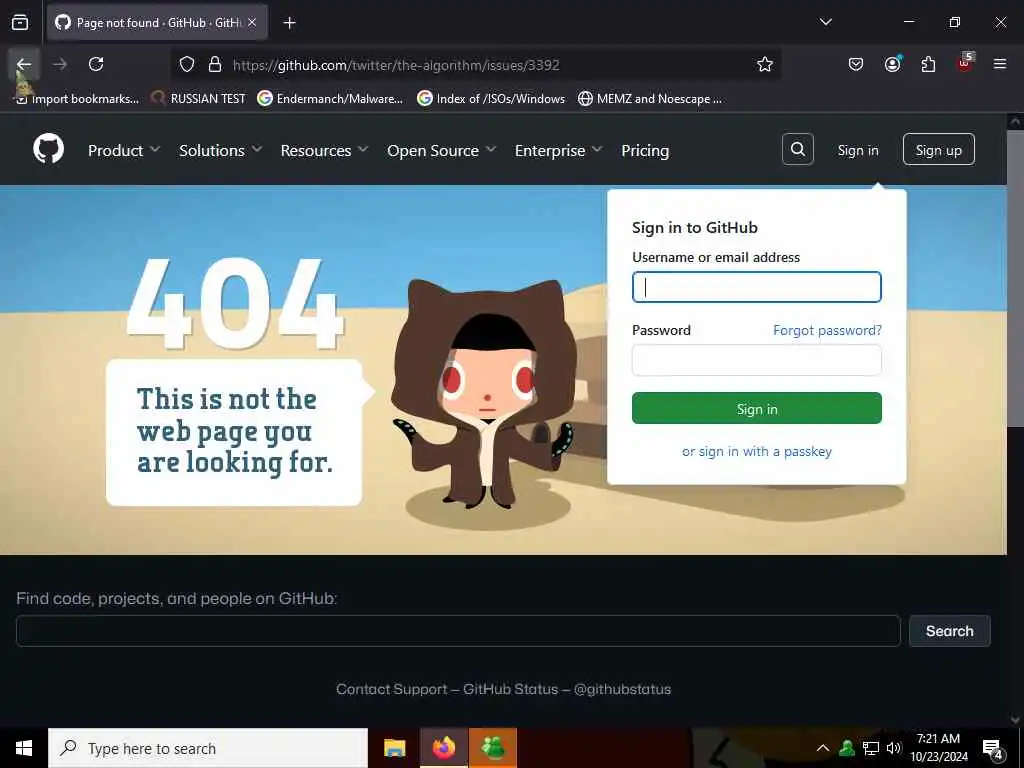This screenshot has width=1024, height=768.
Task: Open the Extensions puzzle icon
Action: [x=928, y=64]
